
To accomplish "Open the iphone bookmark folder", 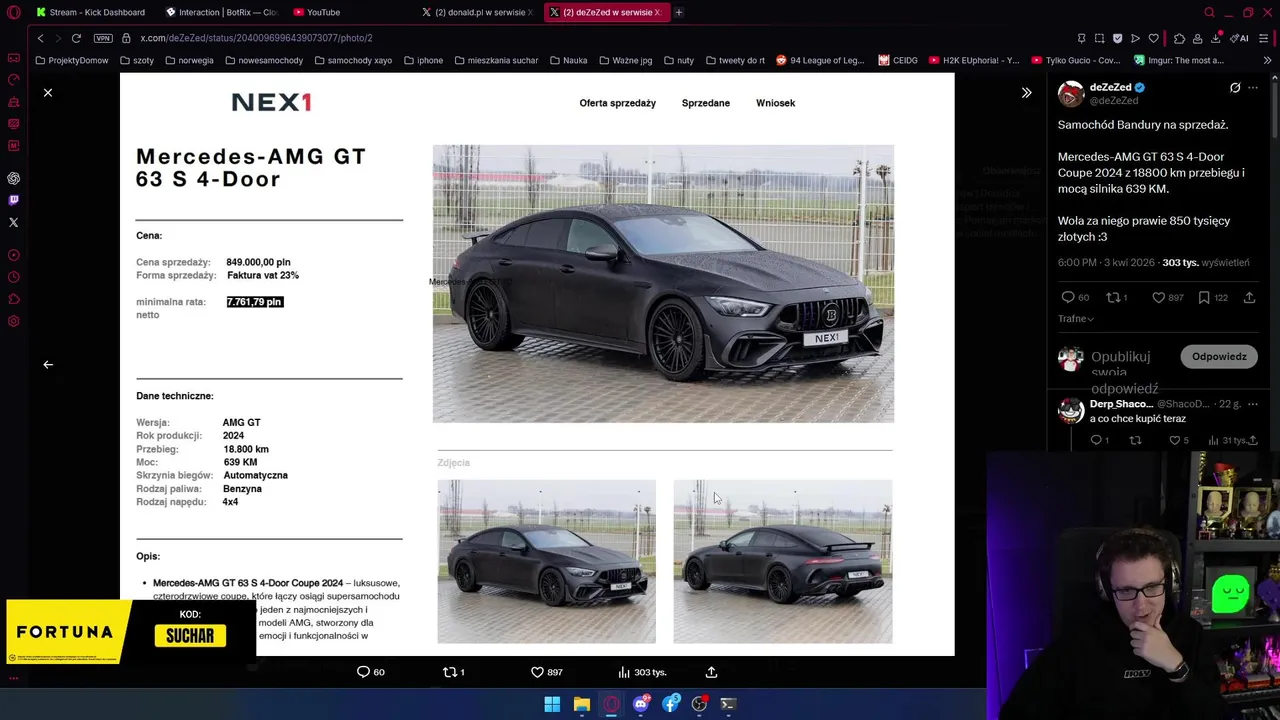I will point(423,60).
